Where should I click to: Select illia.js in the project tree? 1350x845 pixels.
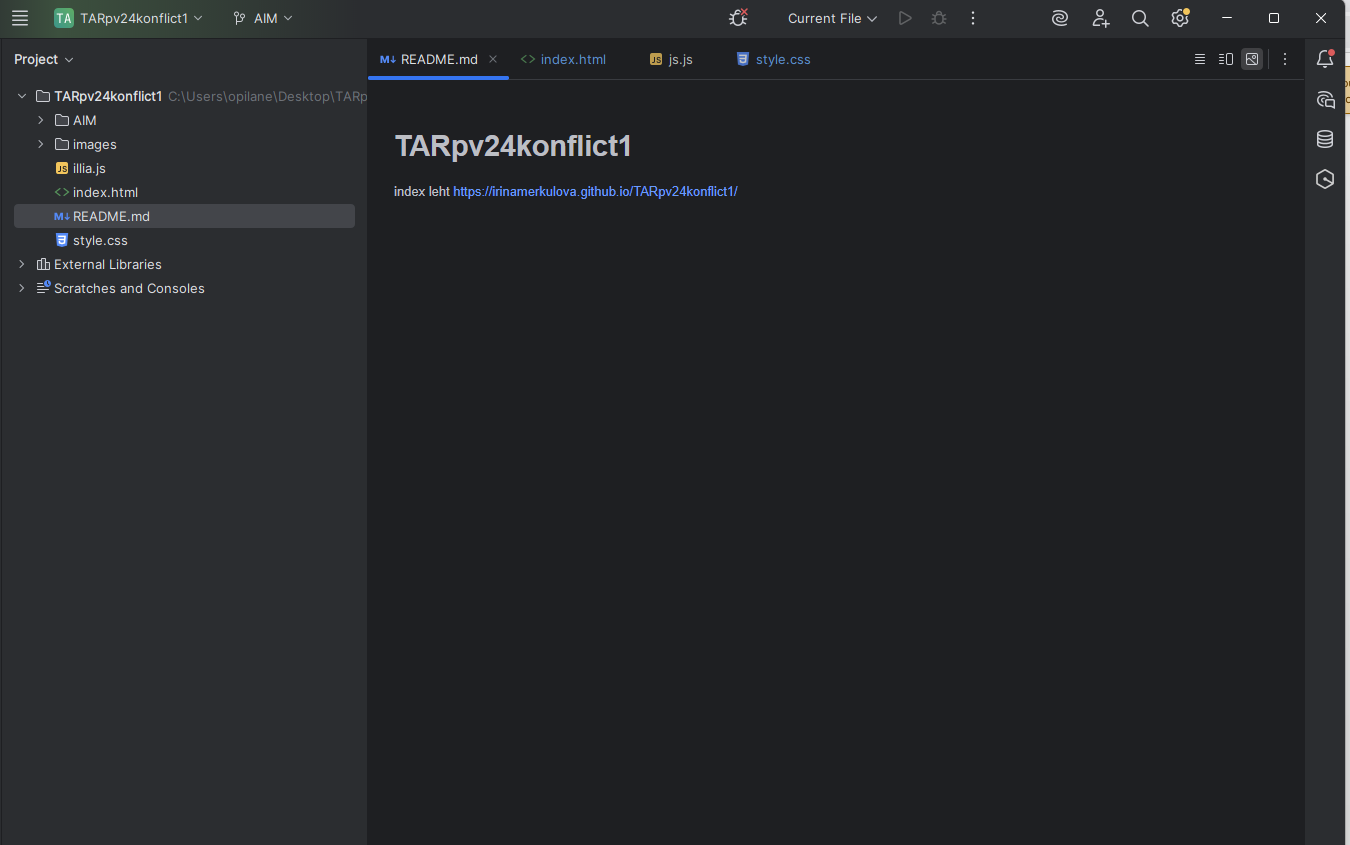[89, 168]
